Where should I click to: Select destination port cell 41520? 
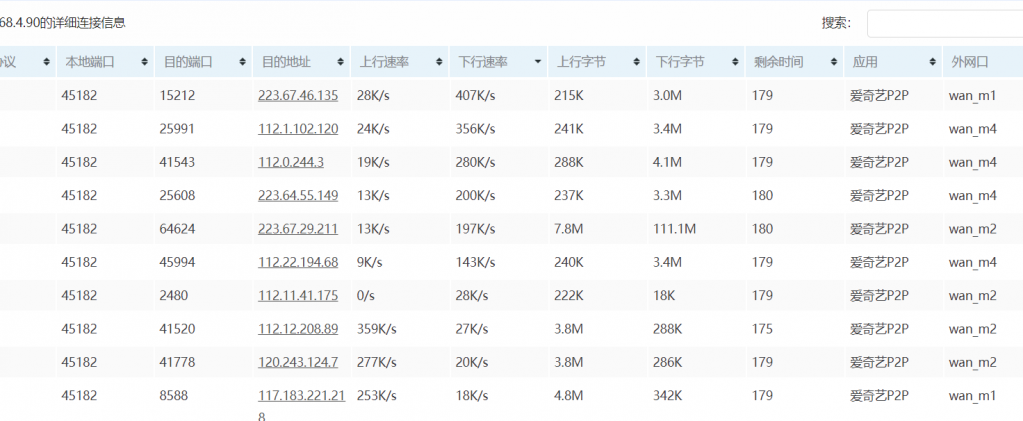(177, 329)
